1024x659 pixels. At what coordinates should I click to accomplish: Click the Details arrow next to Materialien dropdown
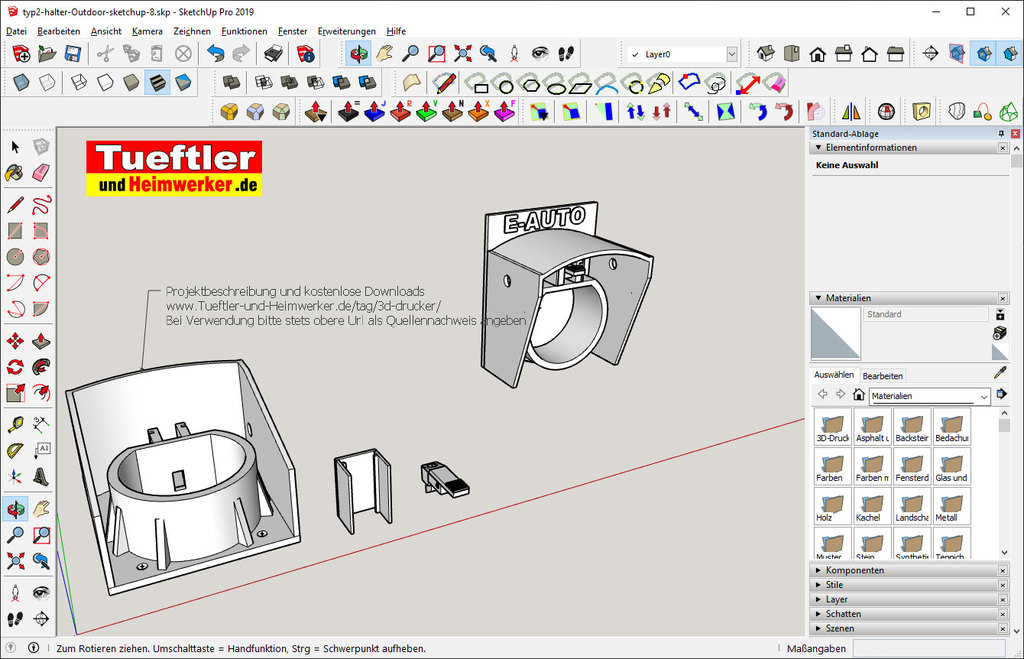[1000, 394]
